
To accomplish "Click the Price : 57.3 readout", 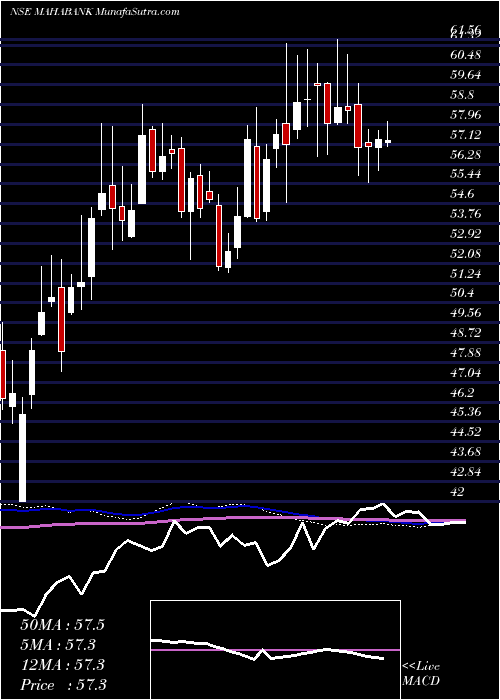I will point(62,685).
